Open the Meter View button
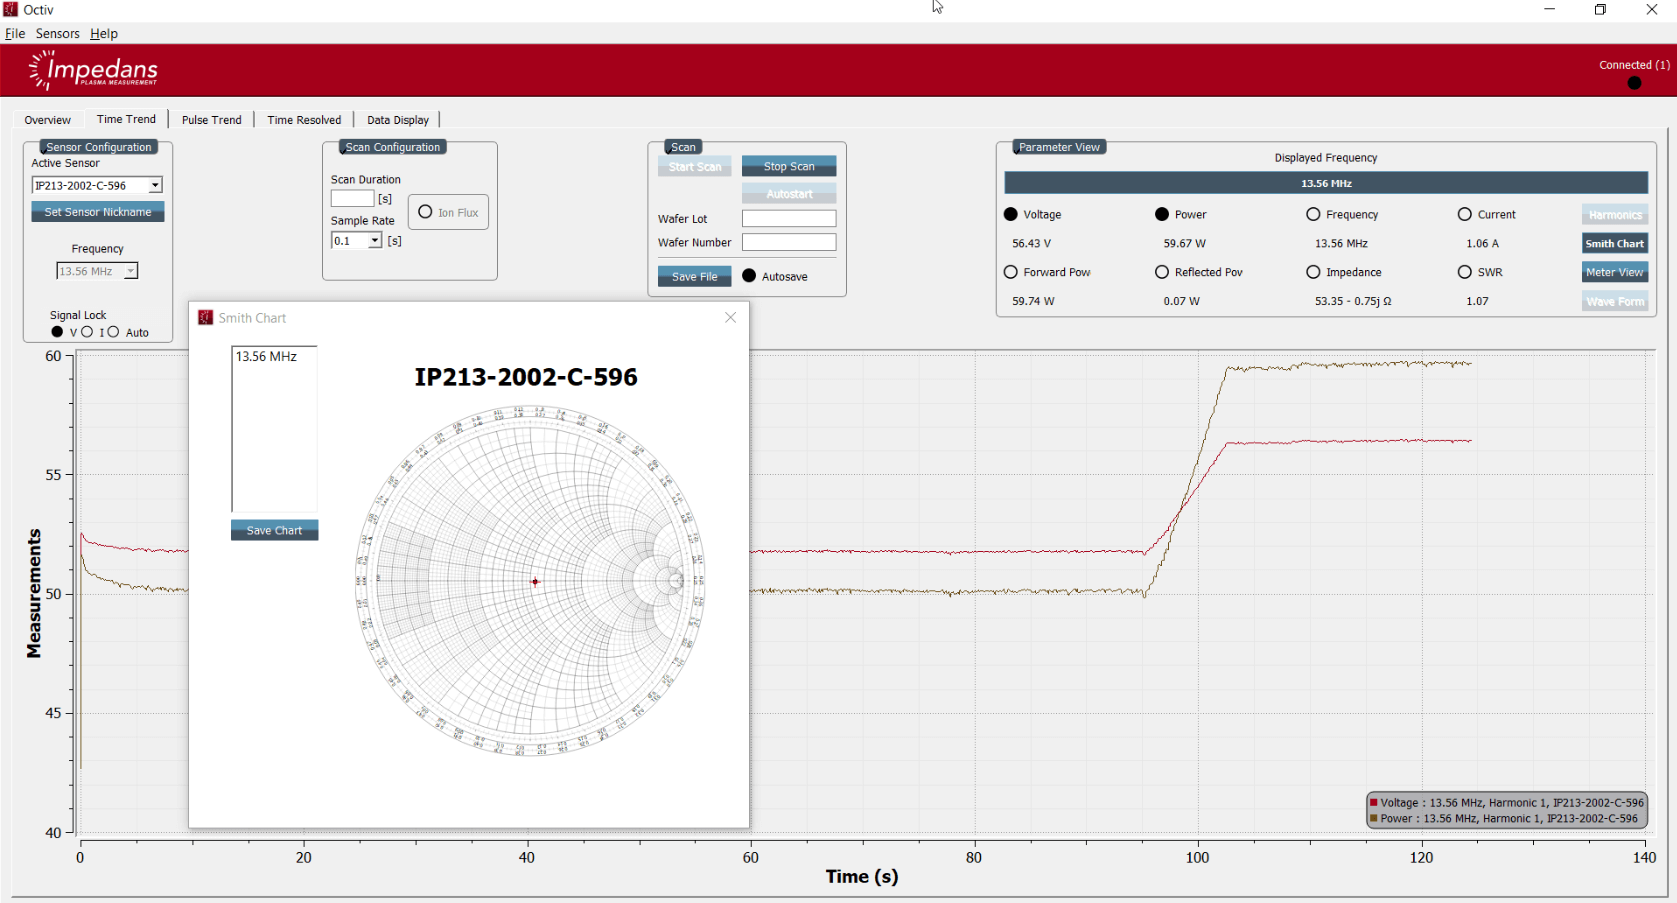 click(1614, 272)
